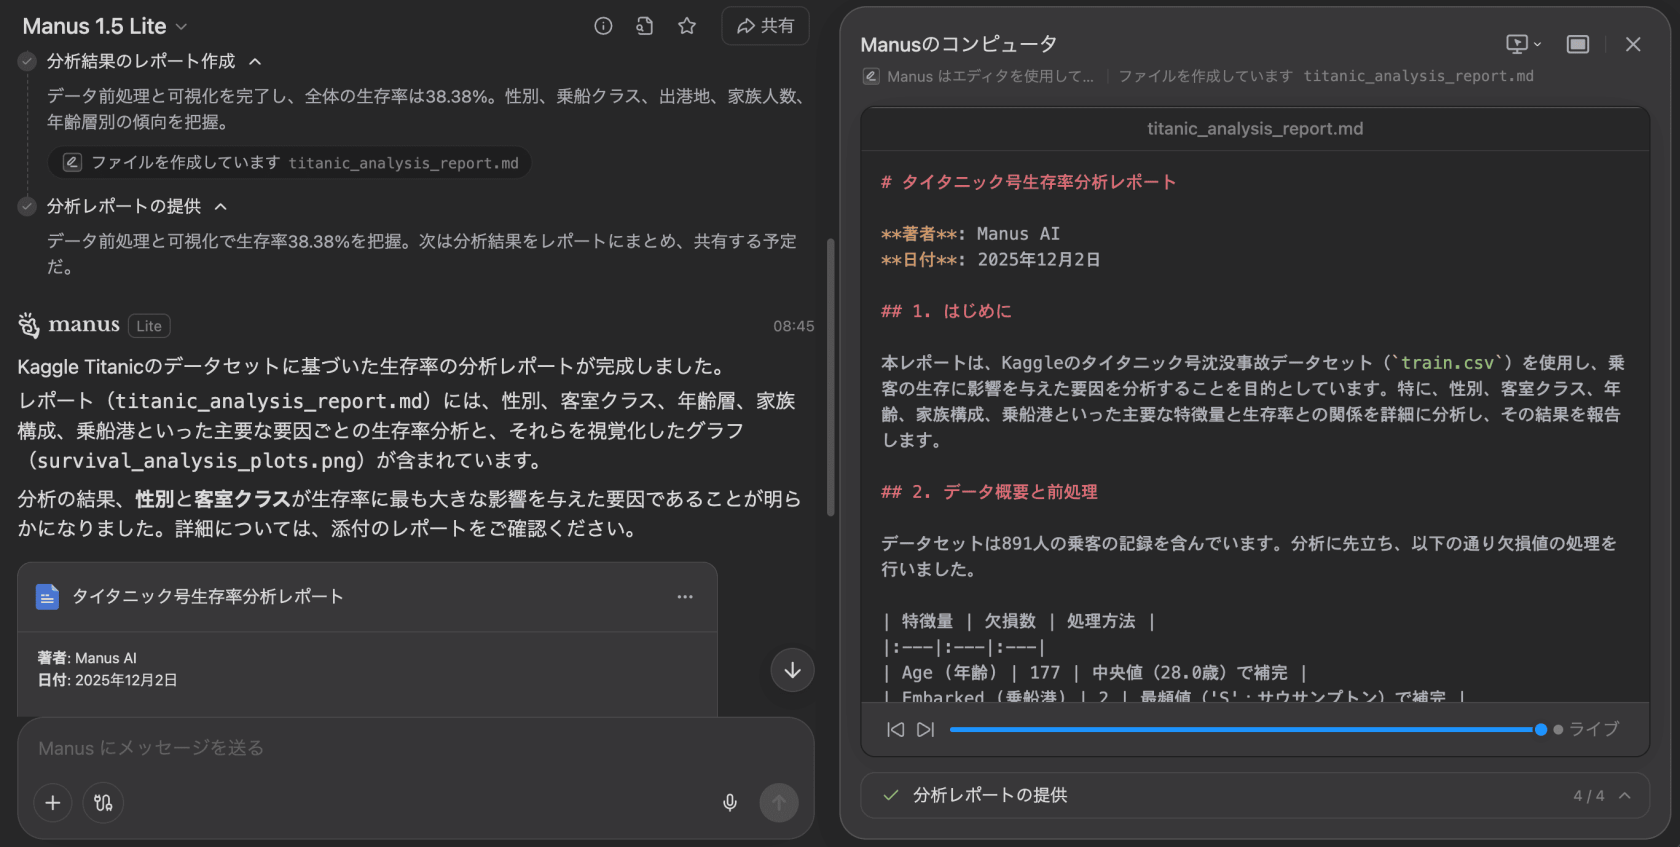Close the Manusのコンピュータ panel

tap(1633, 44)
